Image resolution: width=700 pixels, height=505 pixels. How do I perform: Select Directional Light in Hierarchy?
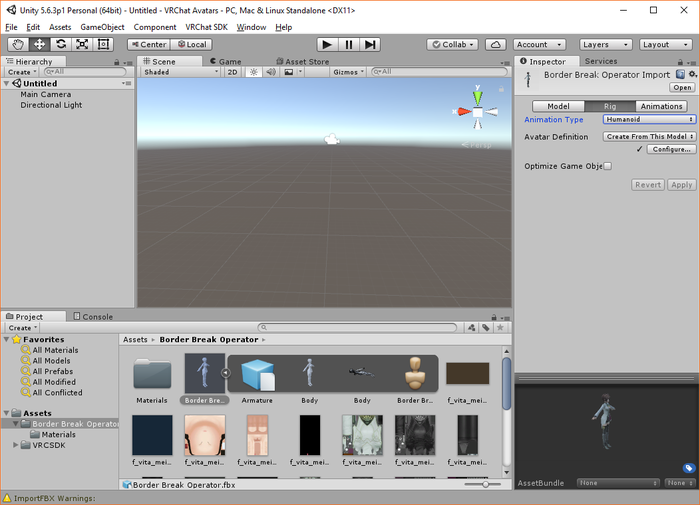(51, 105)
